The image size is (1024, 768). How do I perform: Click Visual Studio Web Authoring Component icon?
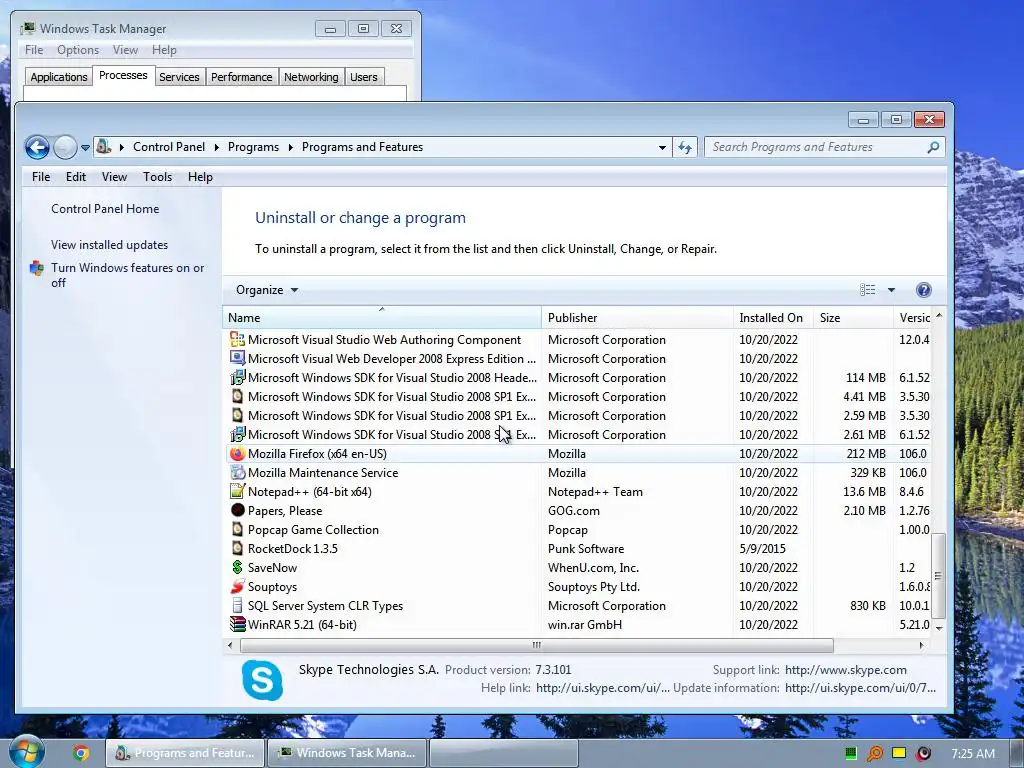click(x=238, y=339)
